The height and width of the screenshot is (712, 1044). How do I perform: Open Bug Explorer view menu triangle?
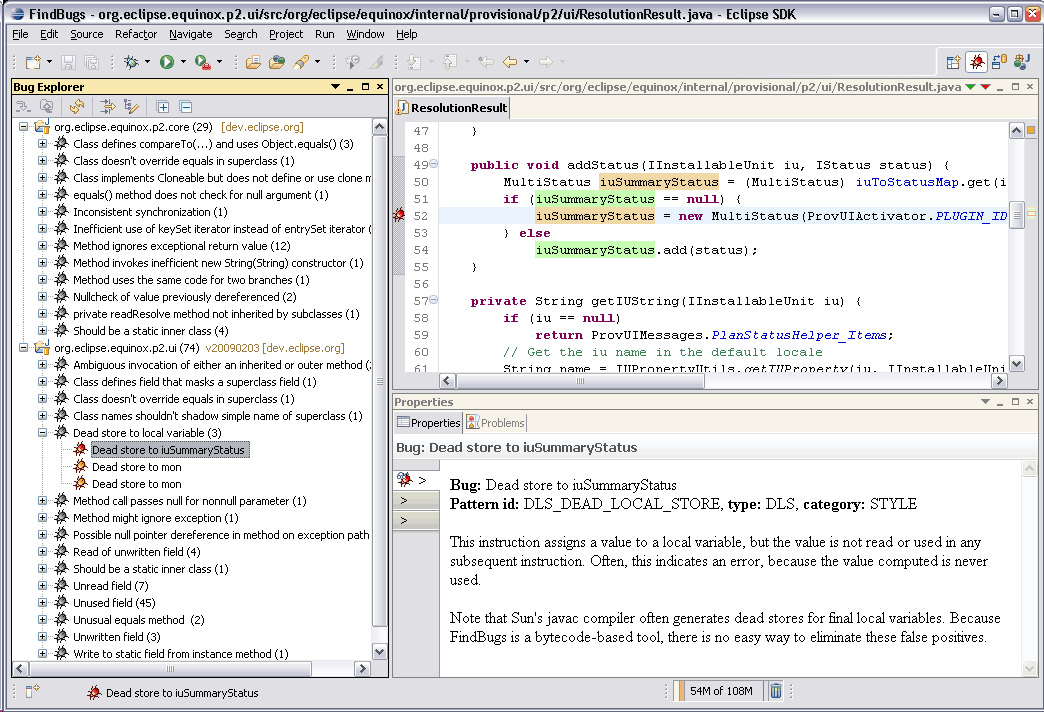[335, 87]
